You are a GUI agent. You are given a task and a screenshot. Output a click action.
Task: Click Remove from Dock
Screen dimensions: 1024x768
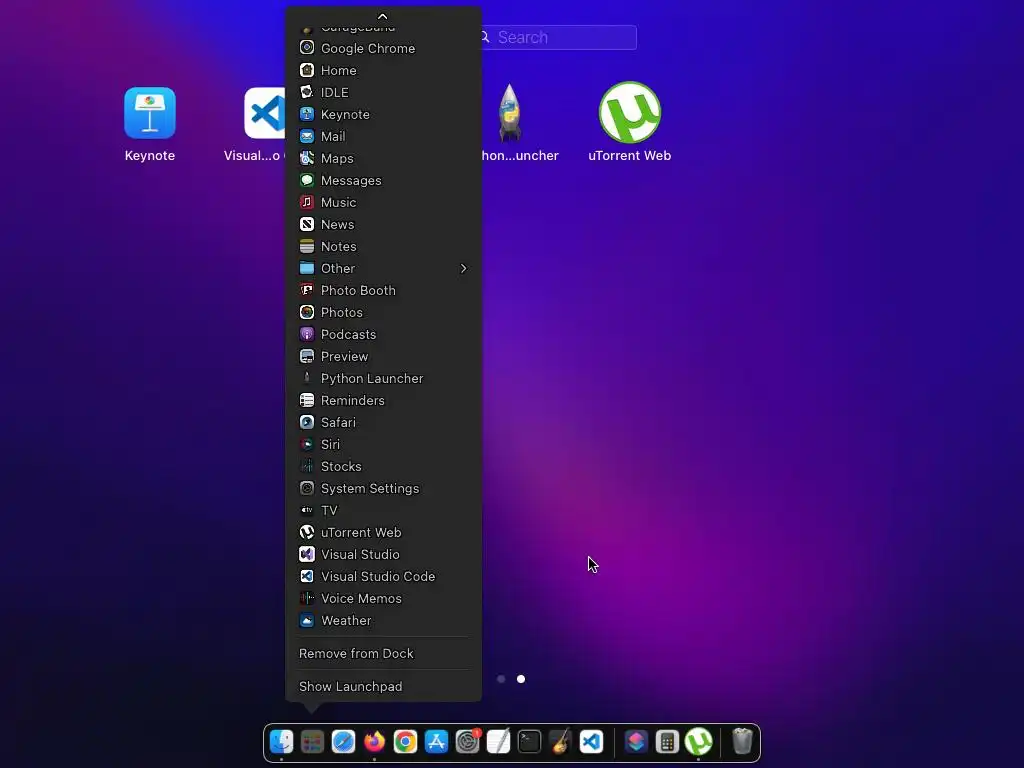point(383,654)
